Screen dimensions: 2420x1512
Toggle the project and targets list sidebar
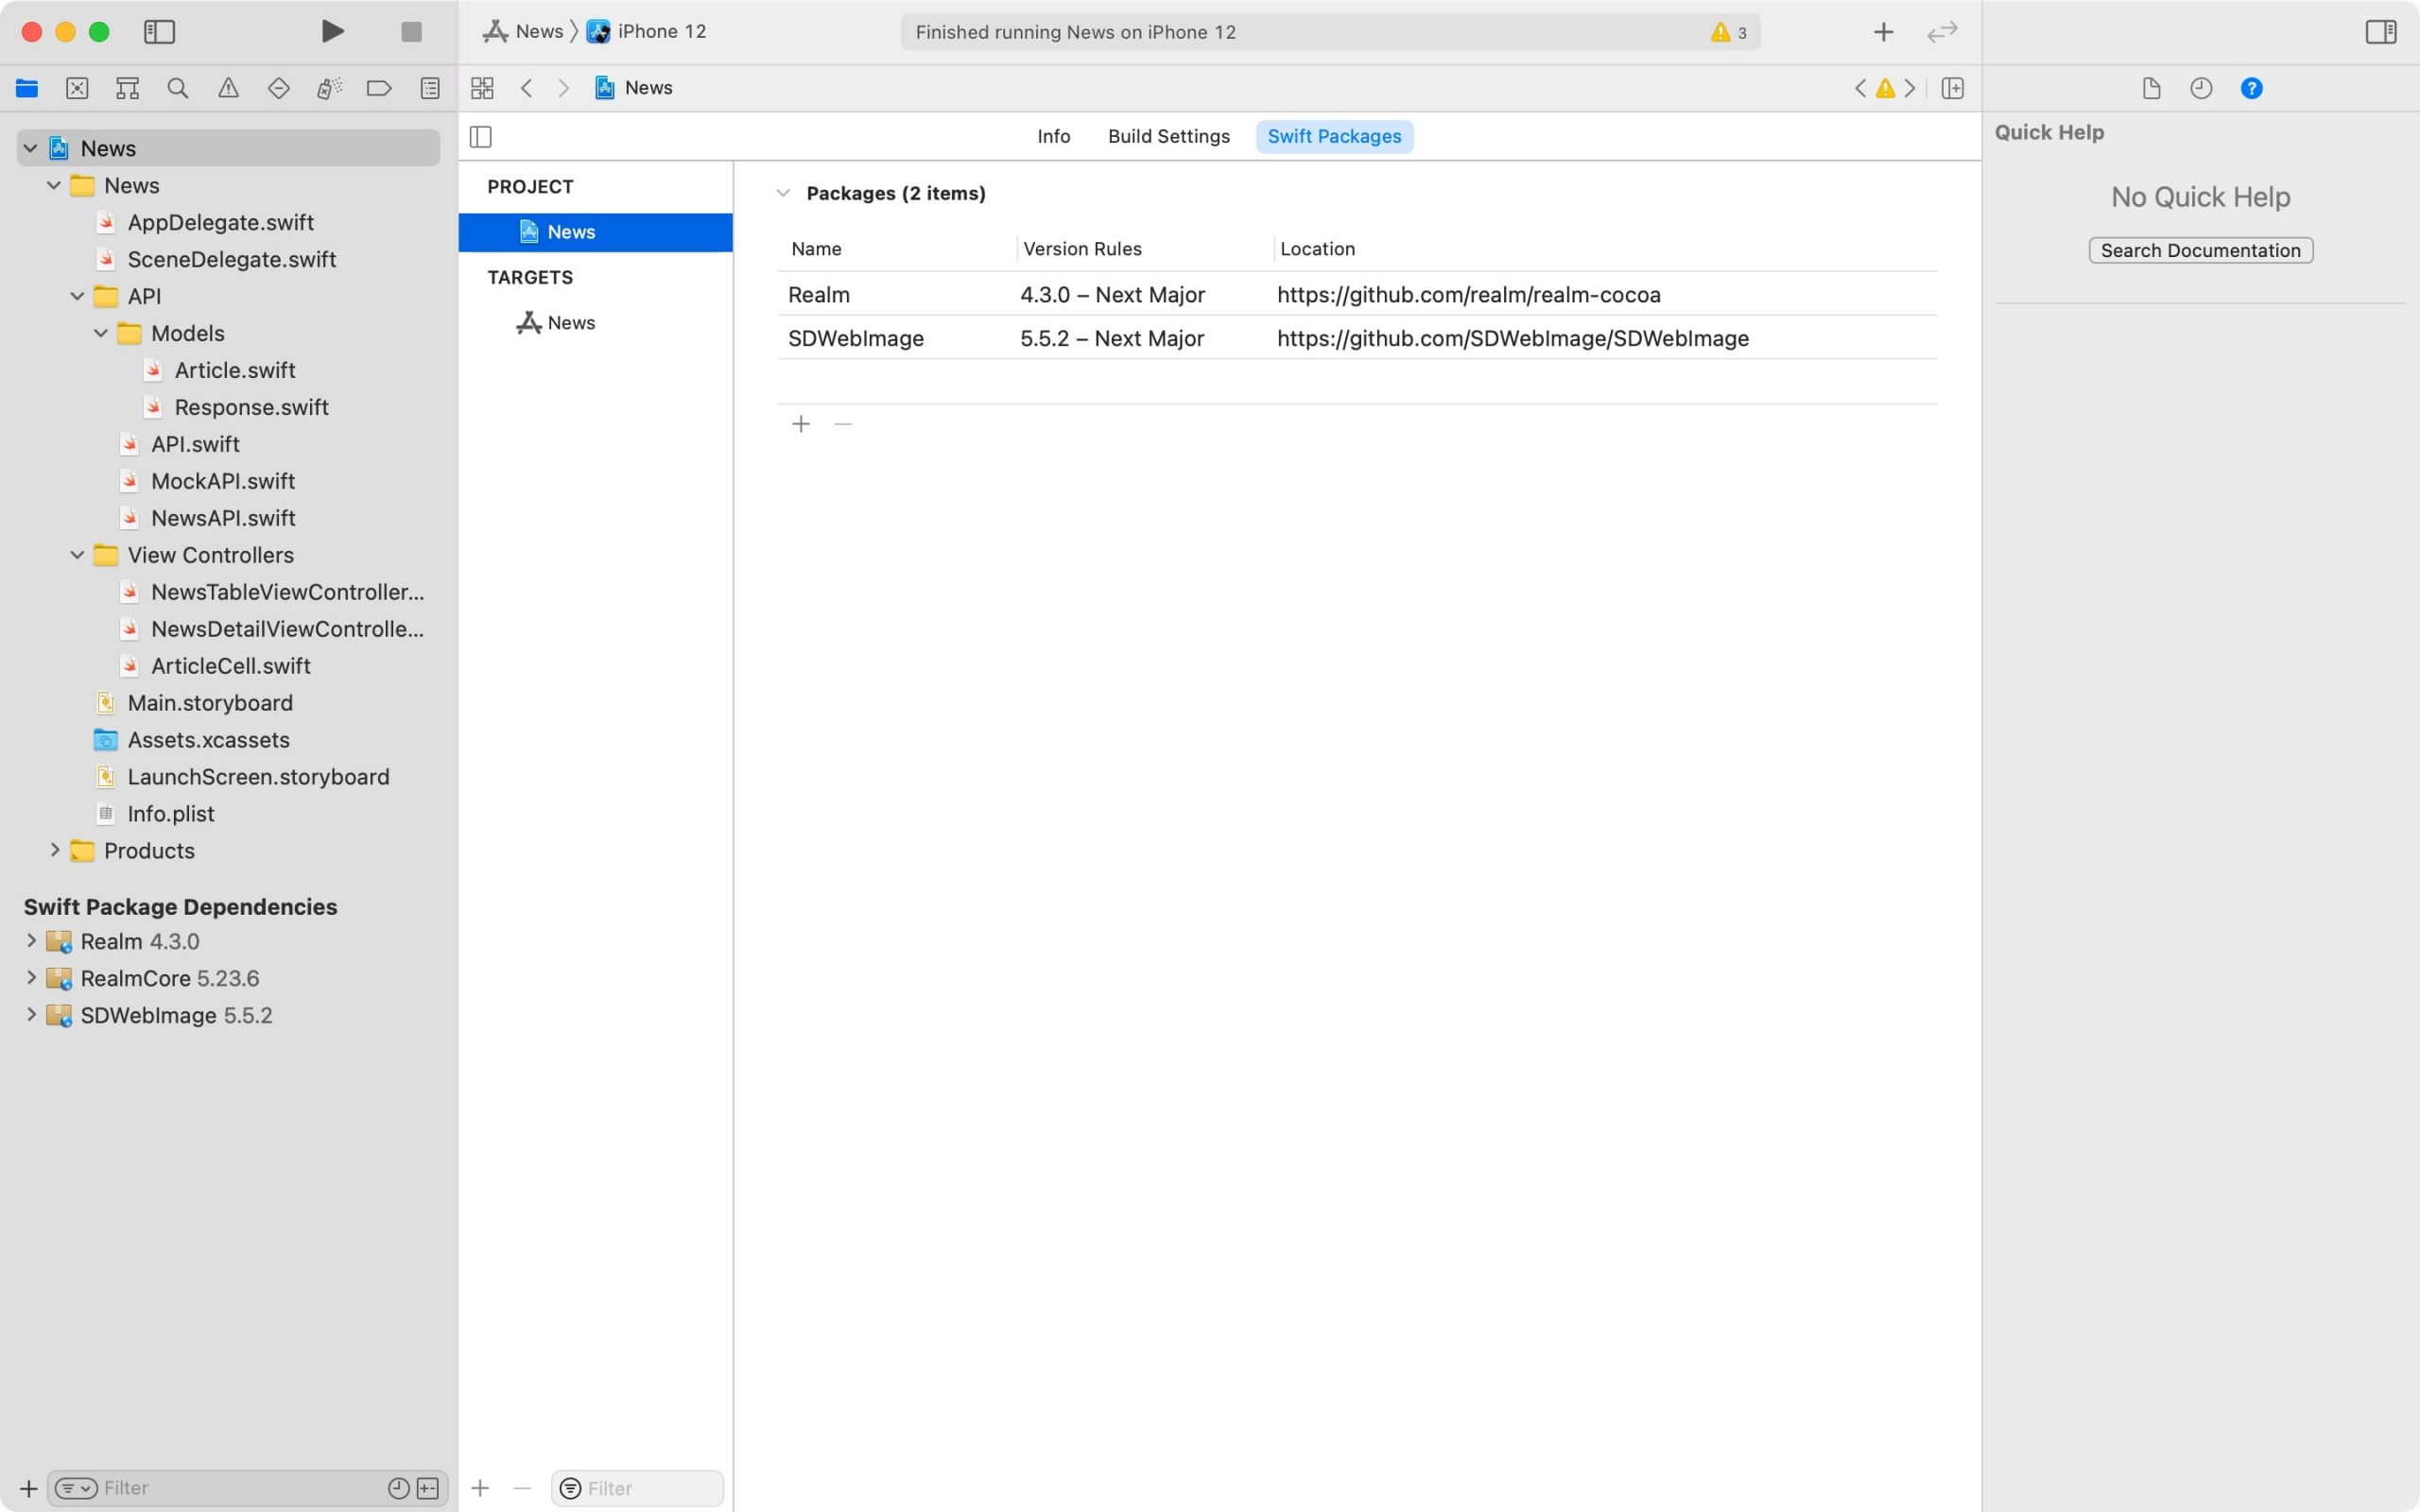[x=481, y=136]
